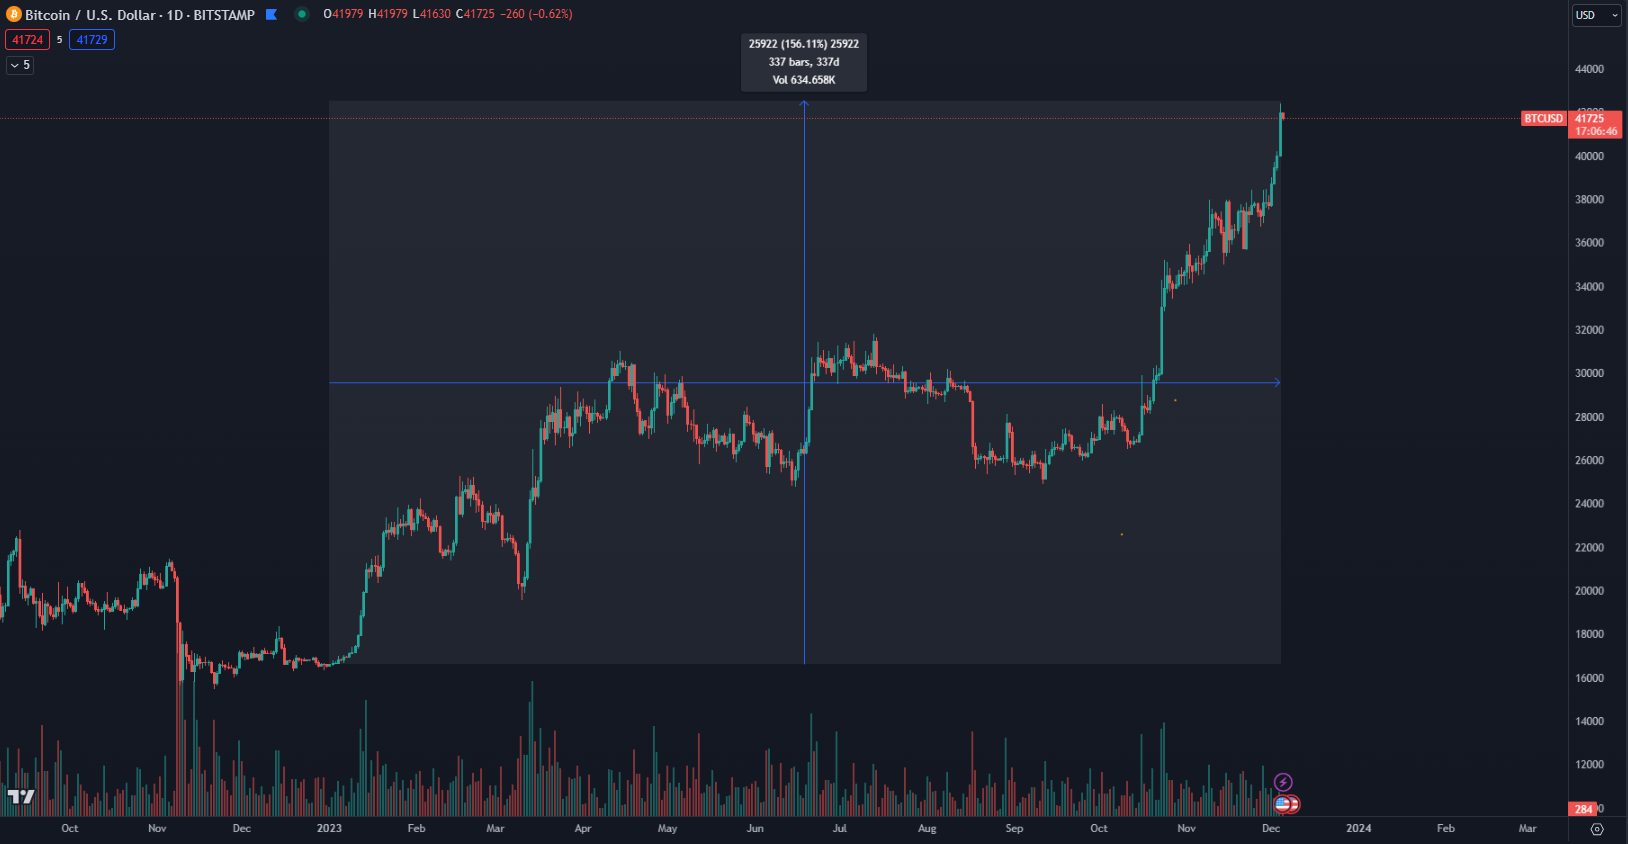
Task: Click the OHLC values in the legend
Action: coord(448,14)
